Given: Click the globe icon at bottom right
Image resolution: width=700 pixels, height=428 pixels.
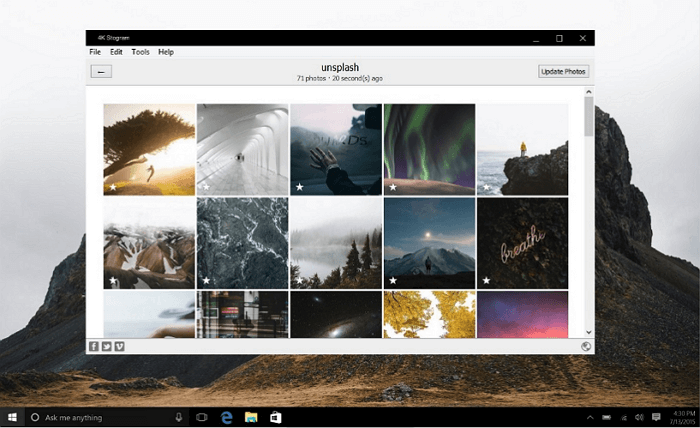Looking at the screenshot, I should [x=587, y=346].
